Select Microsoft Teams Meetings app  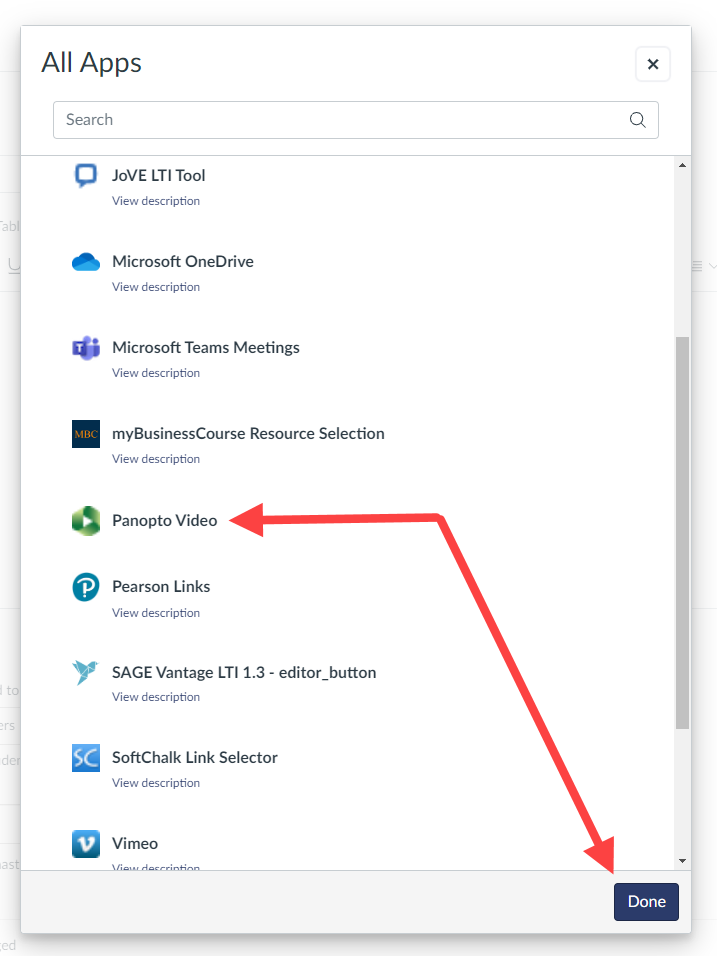[206, 348]
